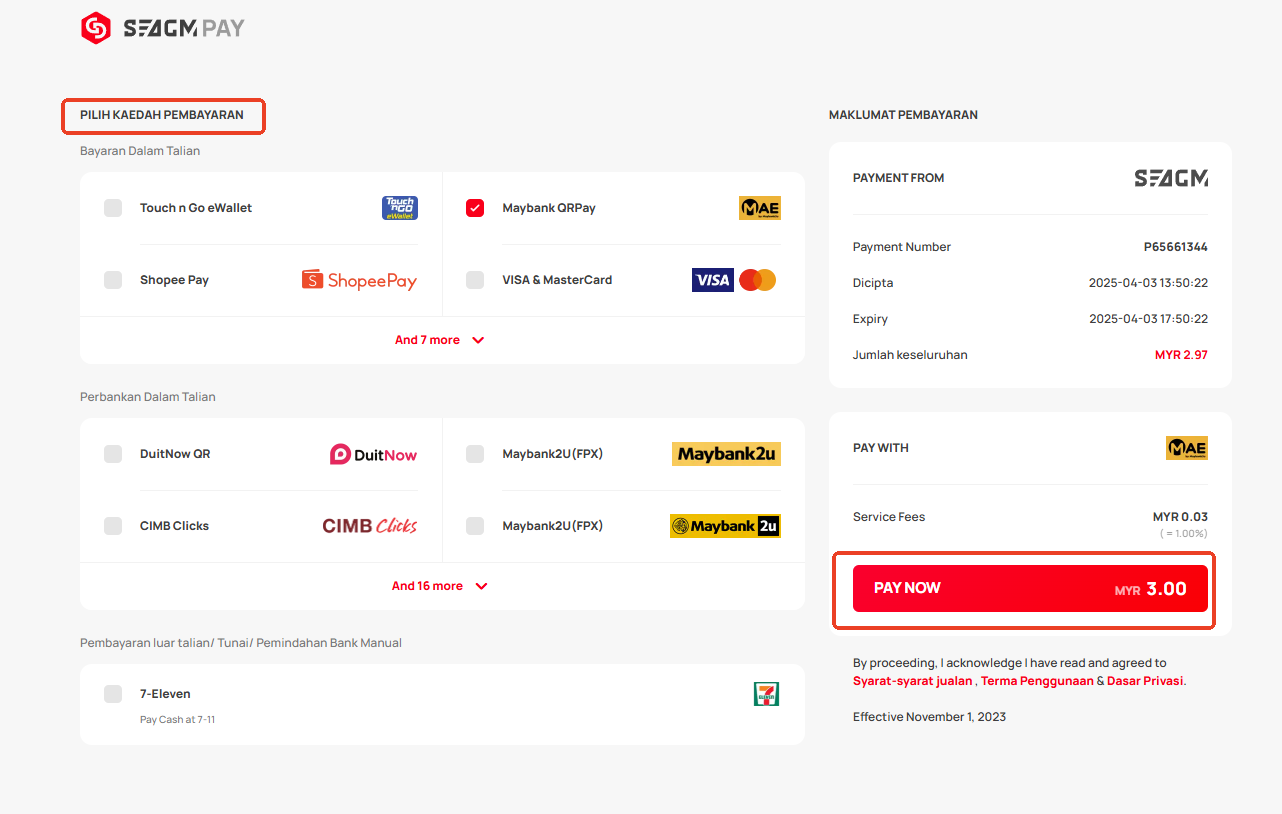Screen dimensions: 1282x814
Task: Click the DuitNow logo
Action: [x=374, y=454]
